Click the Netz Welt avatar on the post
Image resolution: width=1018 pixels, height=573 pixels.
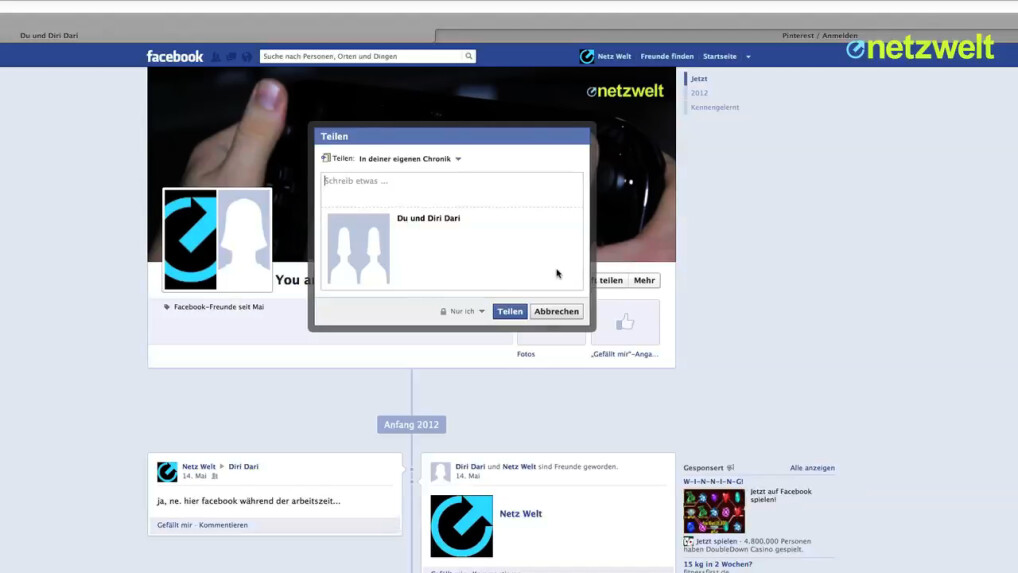click(167, 471)
